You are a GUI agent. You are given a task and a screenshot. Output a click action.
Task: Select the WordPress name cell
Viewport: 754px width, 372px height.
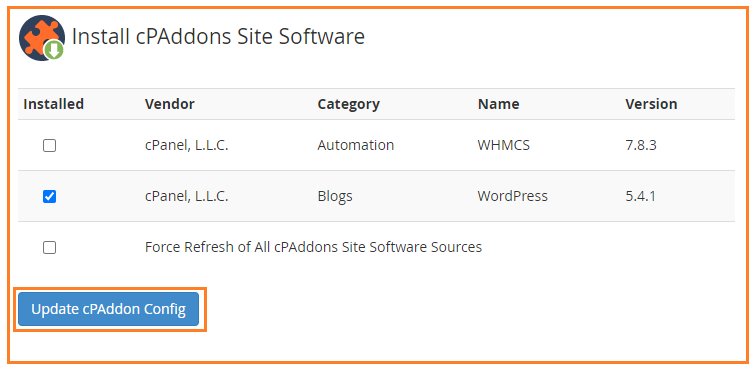click(x=513, y=196)
